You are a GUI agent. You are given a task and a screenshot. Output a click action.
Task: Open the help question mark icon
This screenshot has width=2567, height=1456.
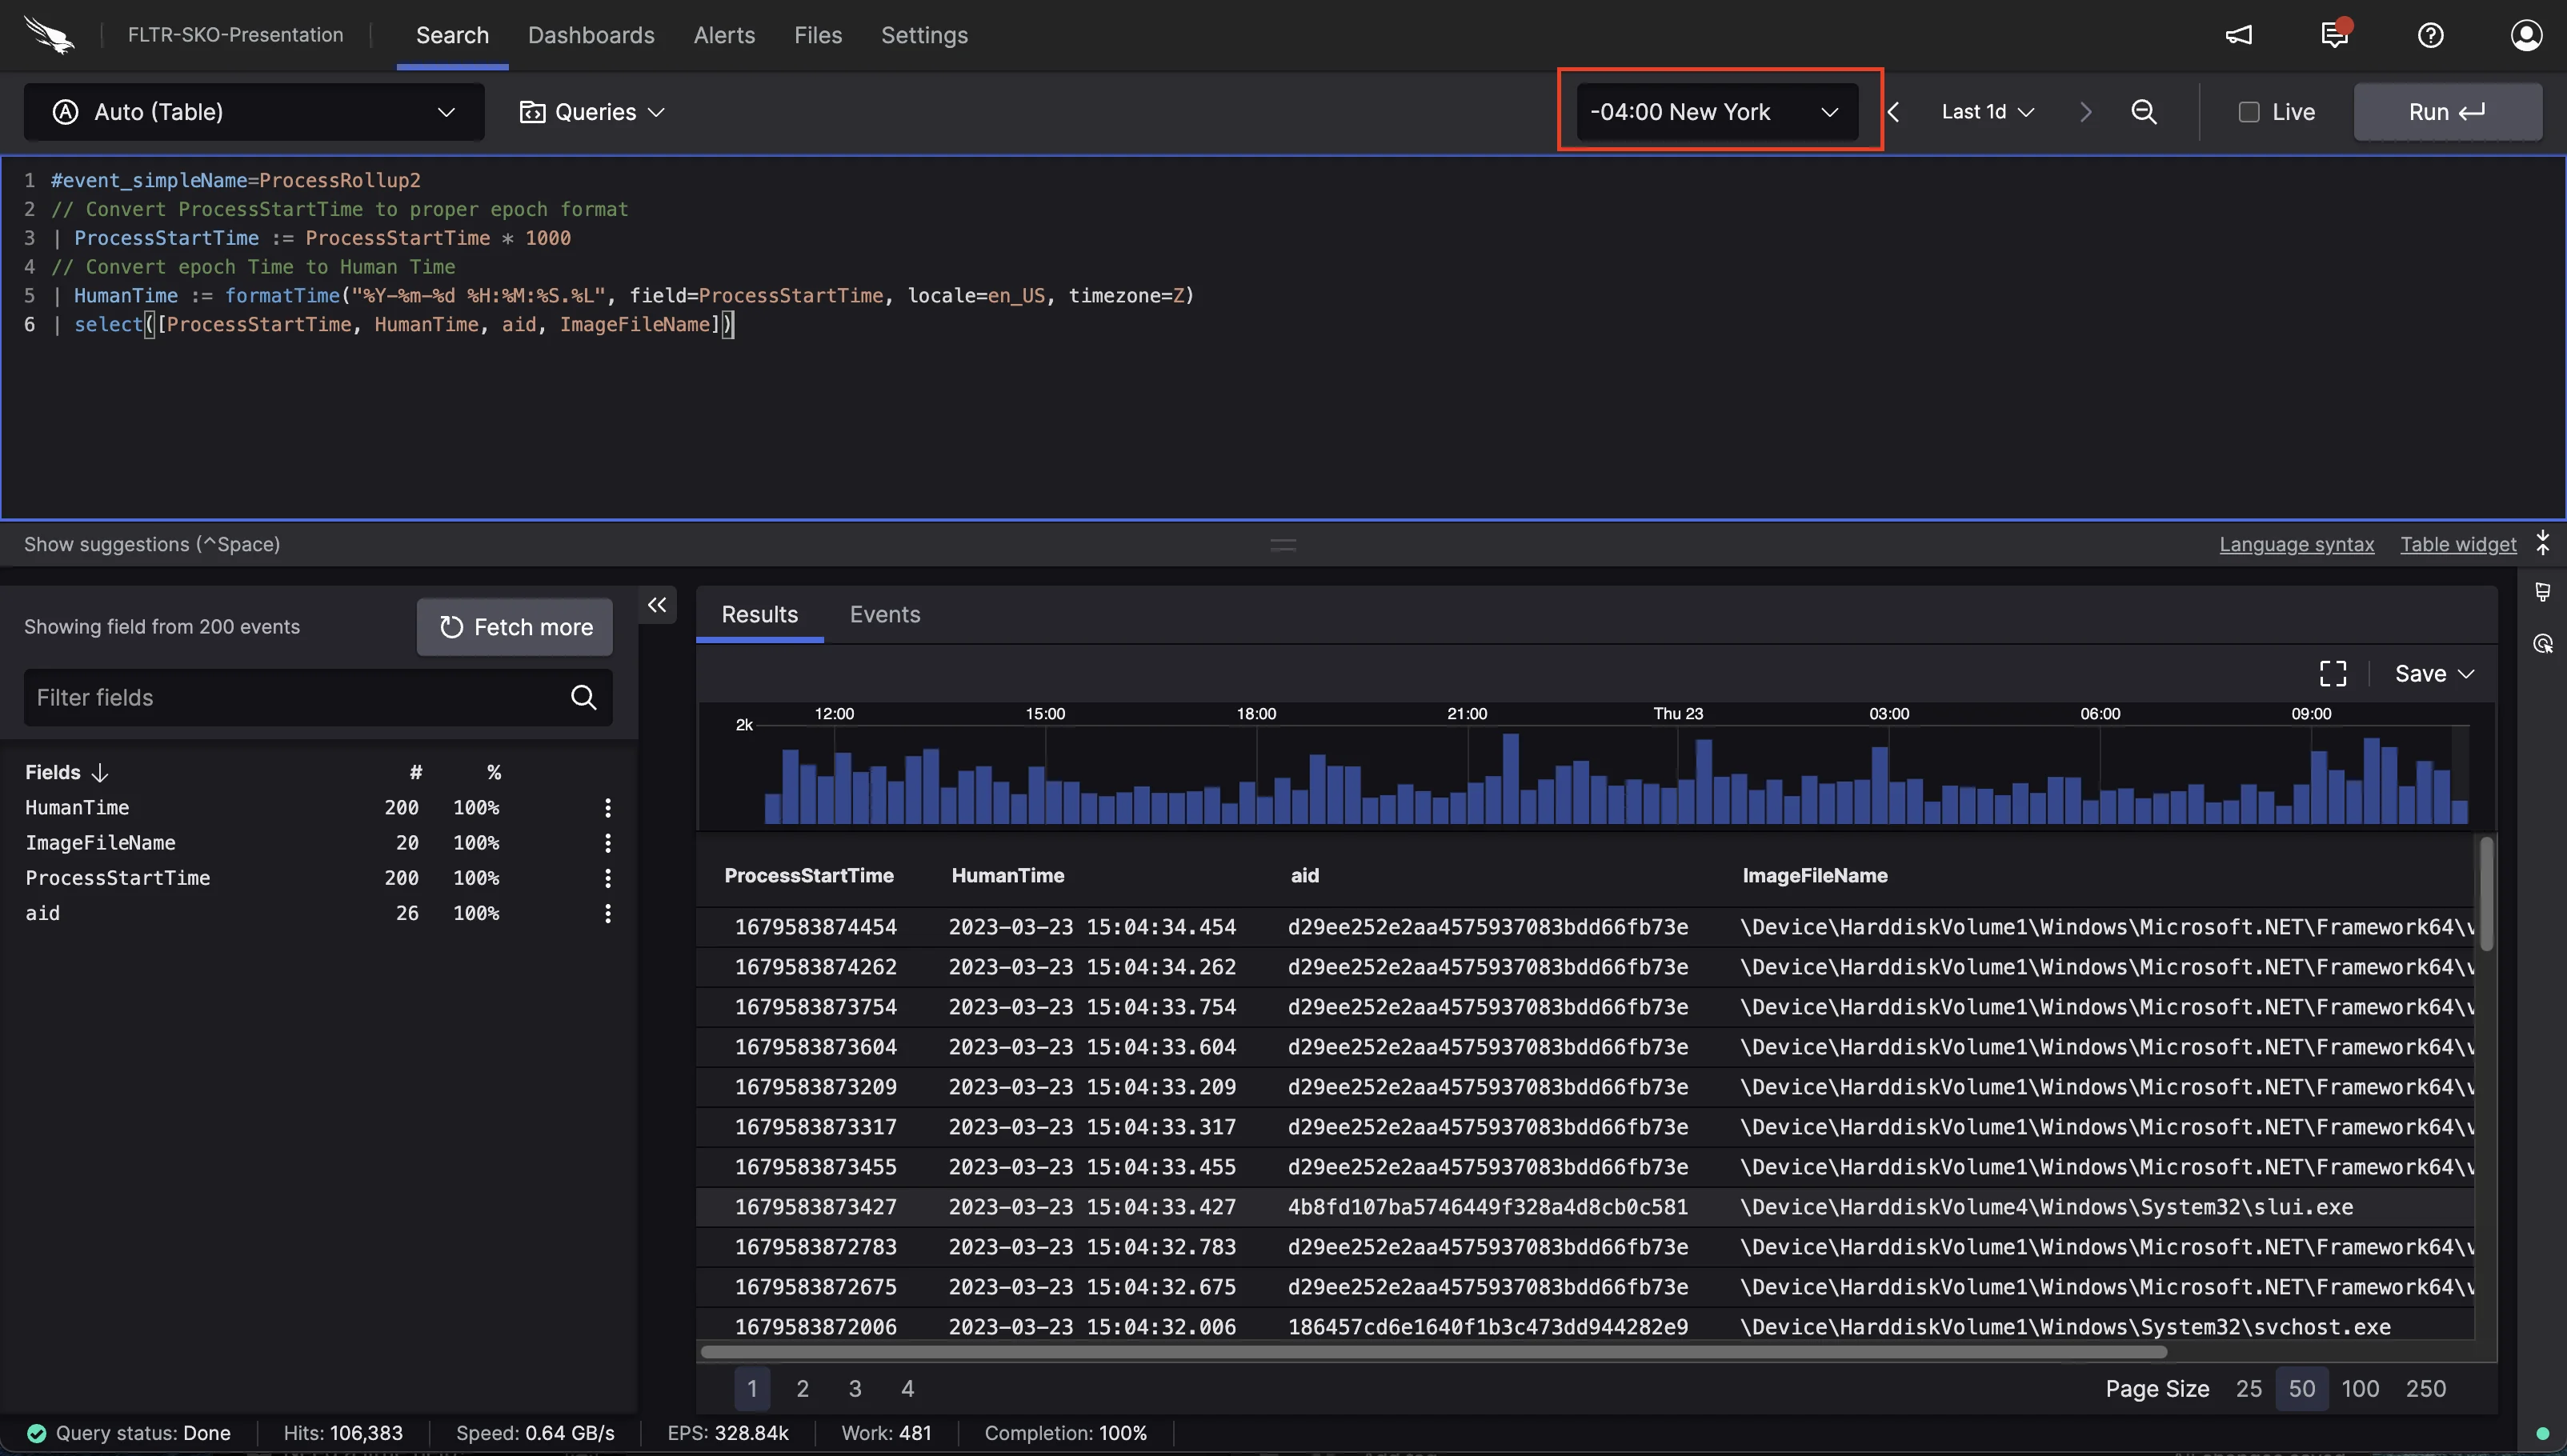(2430, 35)
